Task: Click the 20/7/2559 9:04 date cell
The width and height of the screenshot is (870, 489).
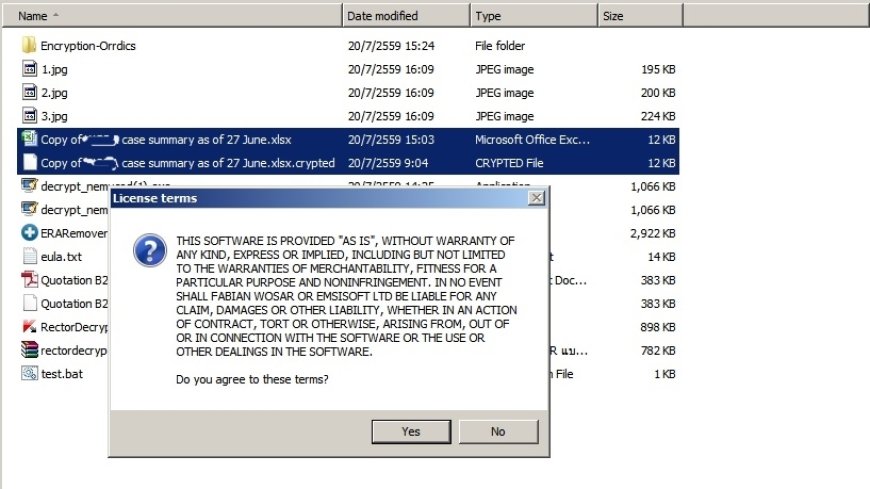Action: point(388,163)
